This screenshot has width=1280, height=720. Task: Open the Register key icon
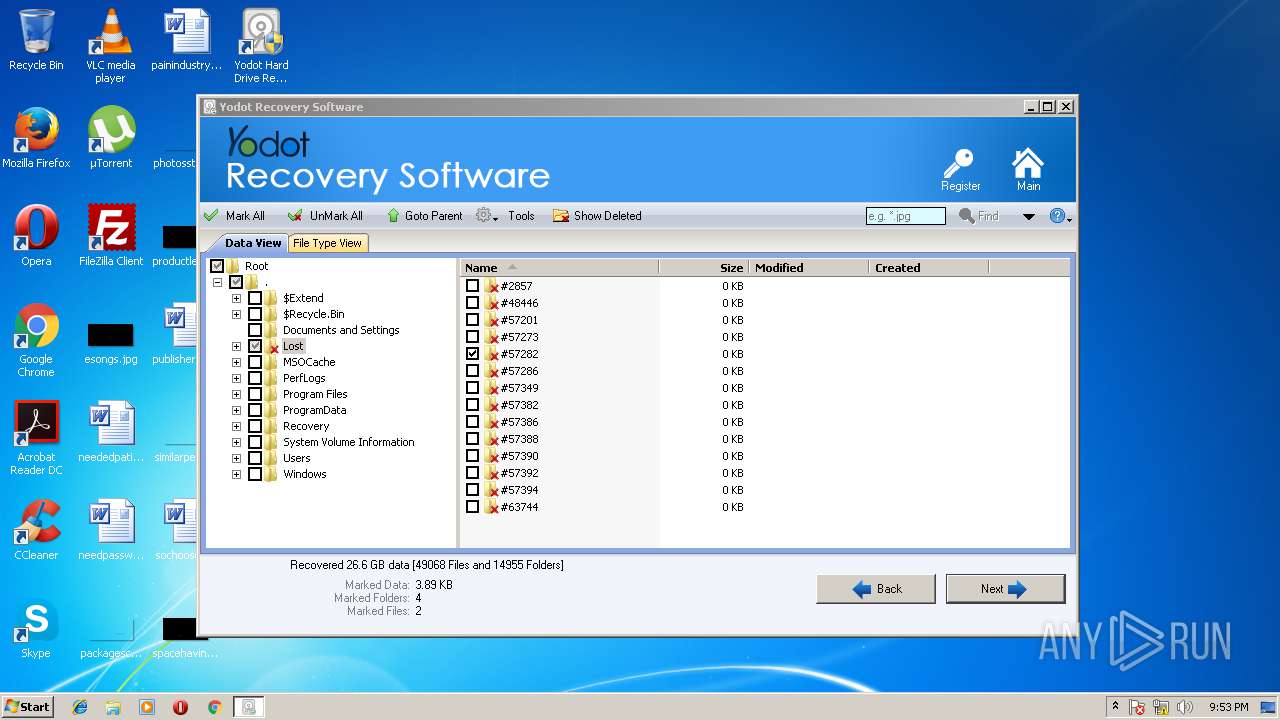960,169
